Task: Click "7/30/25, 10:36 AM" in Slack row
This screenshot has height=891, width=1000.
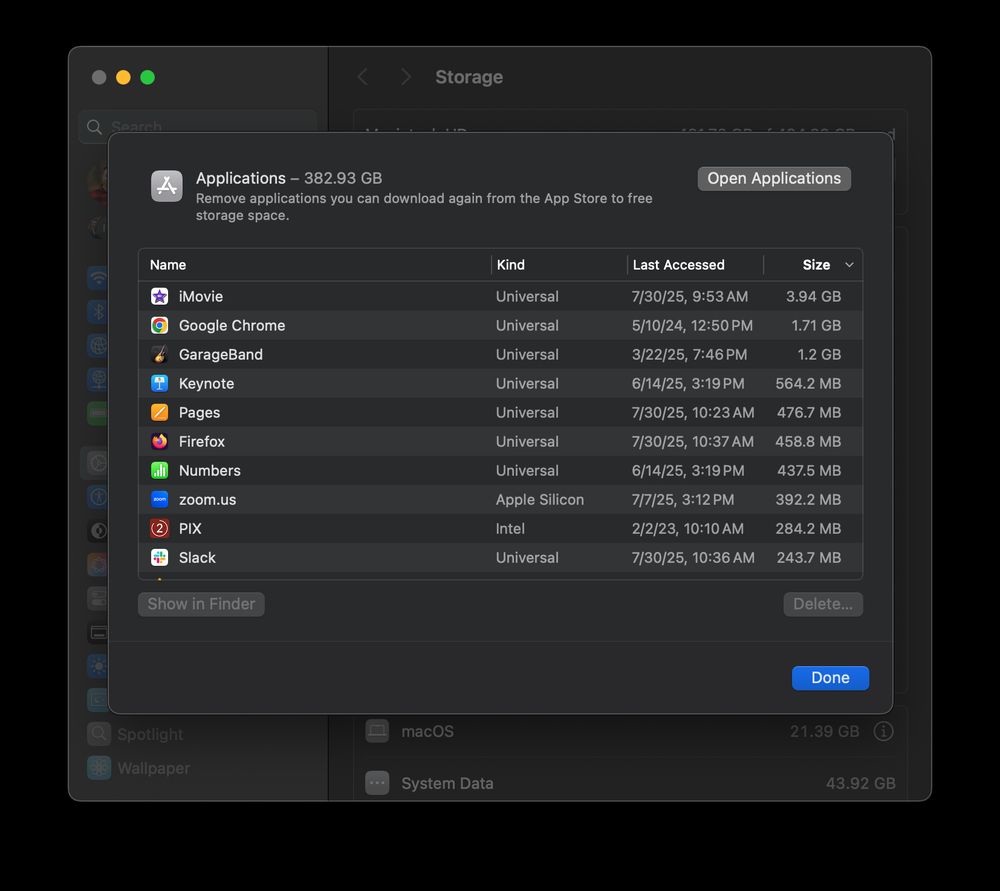Action: tap(693, 557)
